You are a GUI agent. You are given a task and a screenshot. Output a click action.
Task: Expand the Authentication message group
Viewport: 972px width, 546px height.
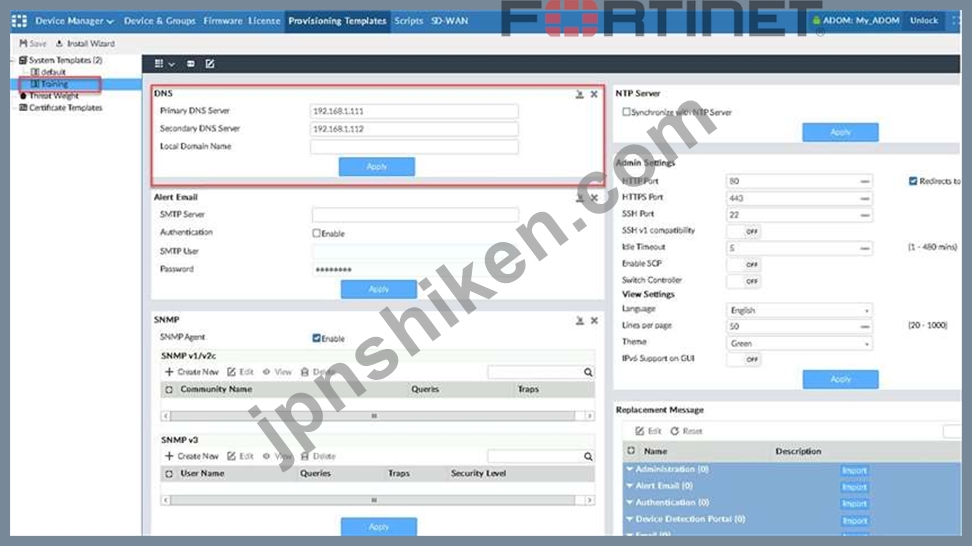[x=630, y=503]
